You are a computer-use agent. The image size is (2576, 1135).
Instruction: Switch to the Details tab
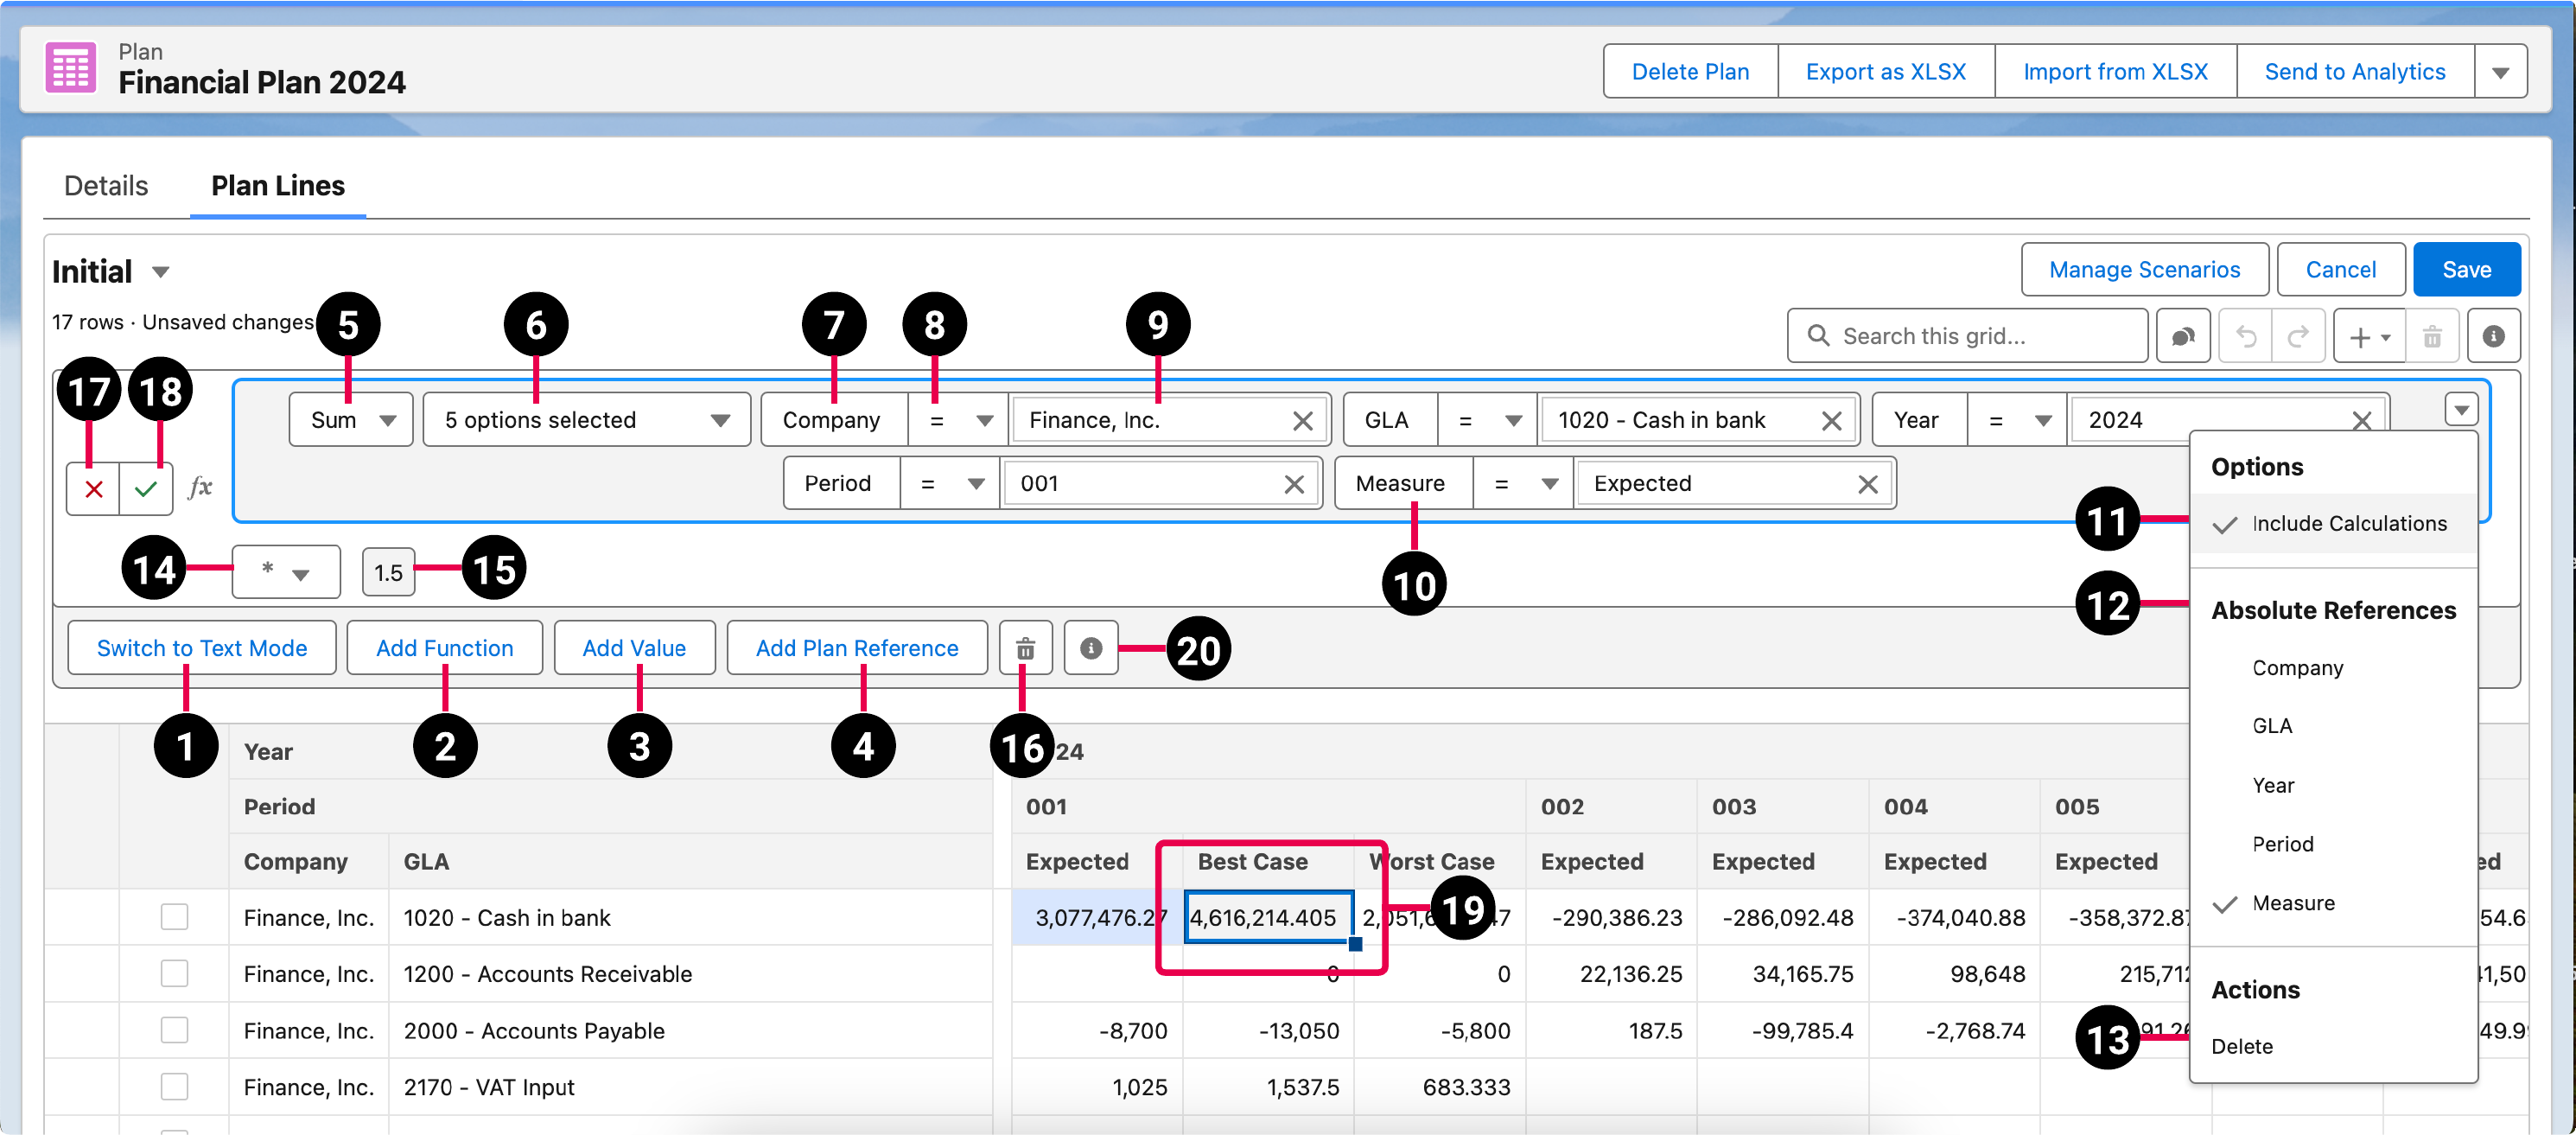click(105, 185)
